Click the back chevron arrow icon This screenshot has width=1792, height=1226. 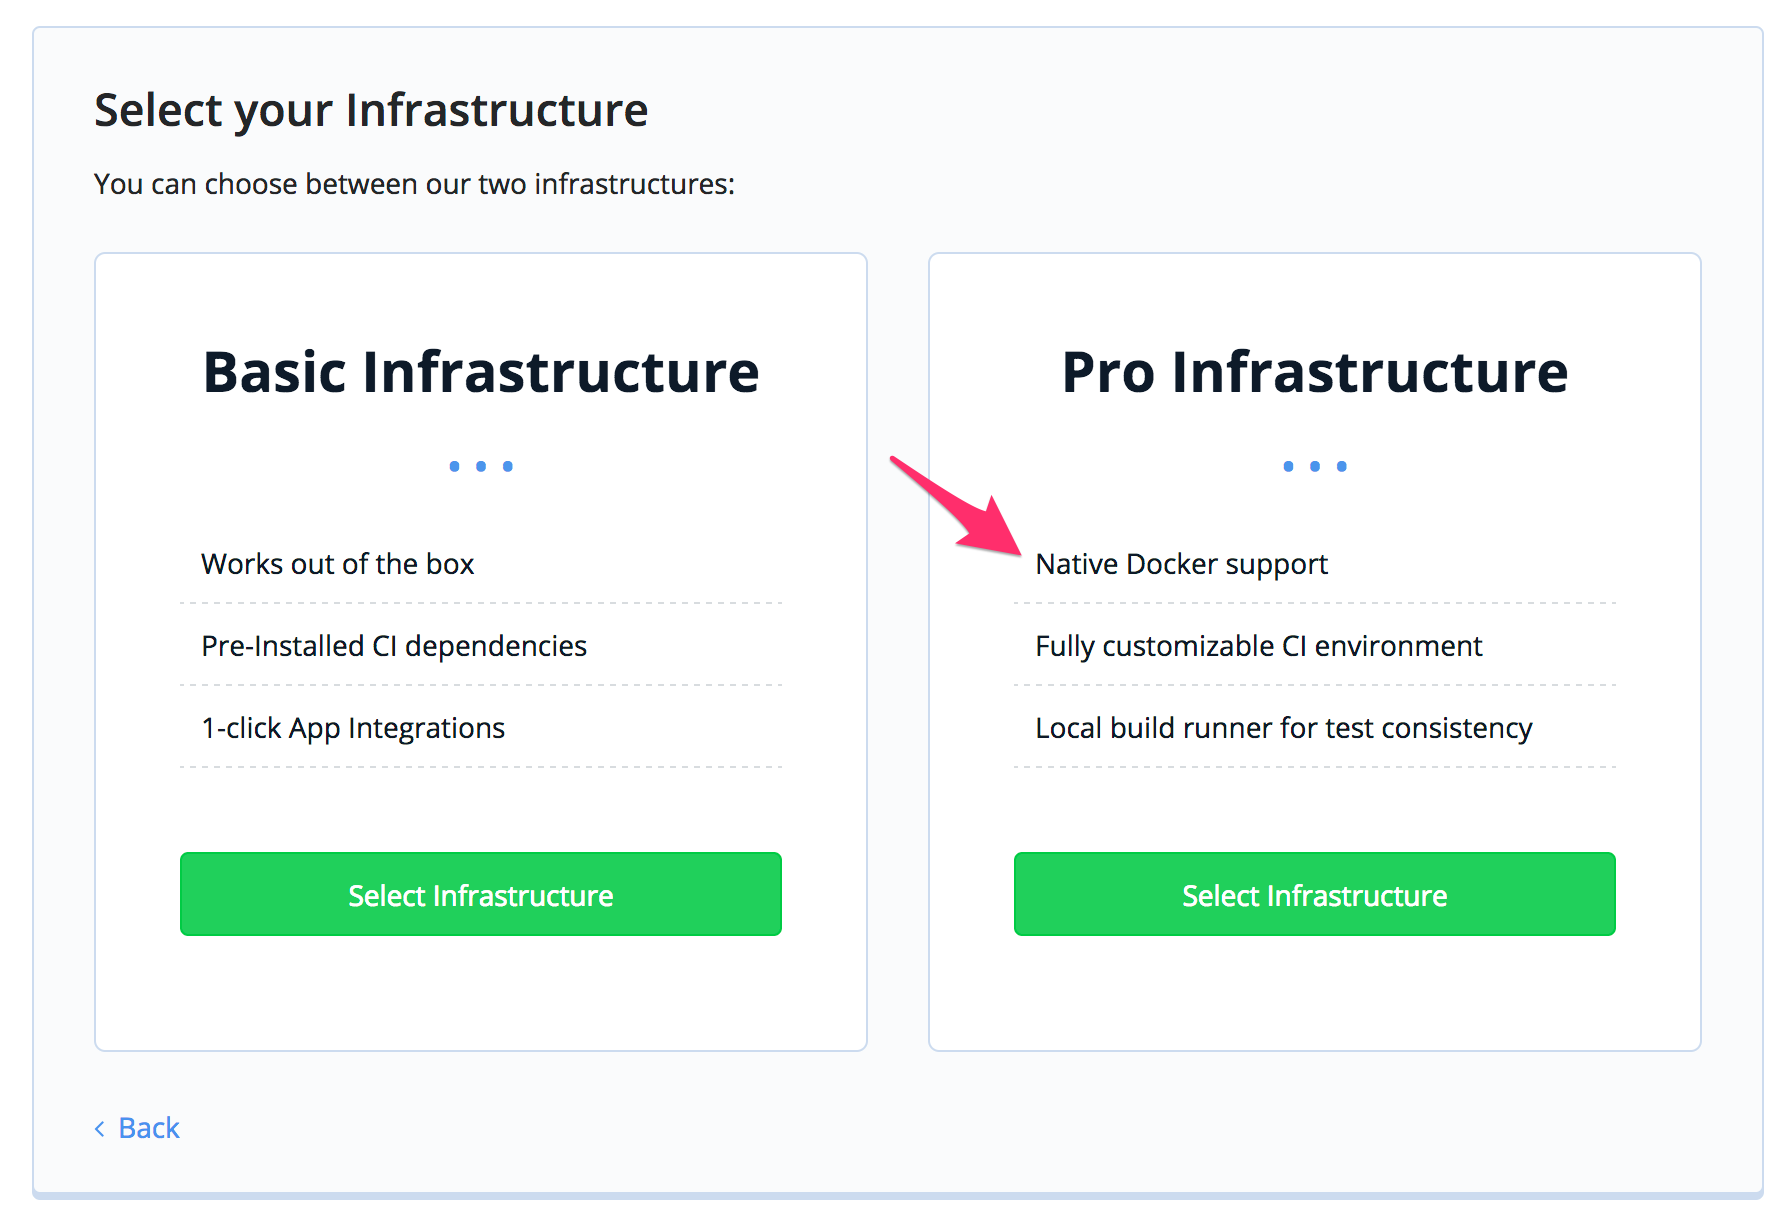click(100, 1129)
